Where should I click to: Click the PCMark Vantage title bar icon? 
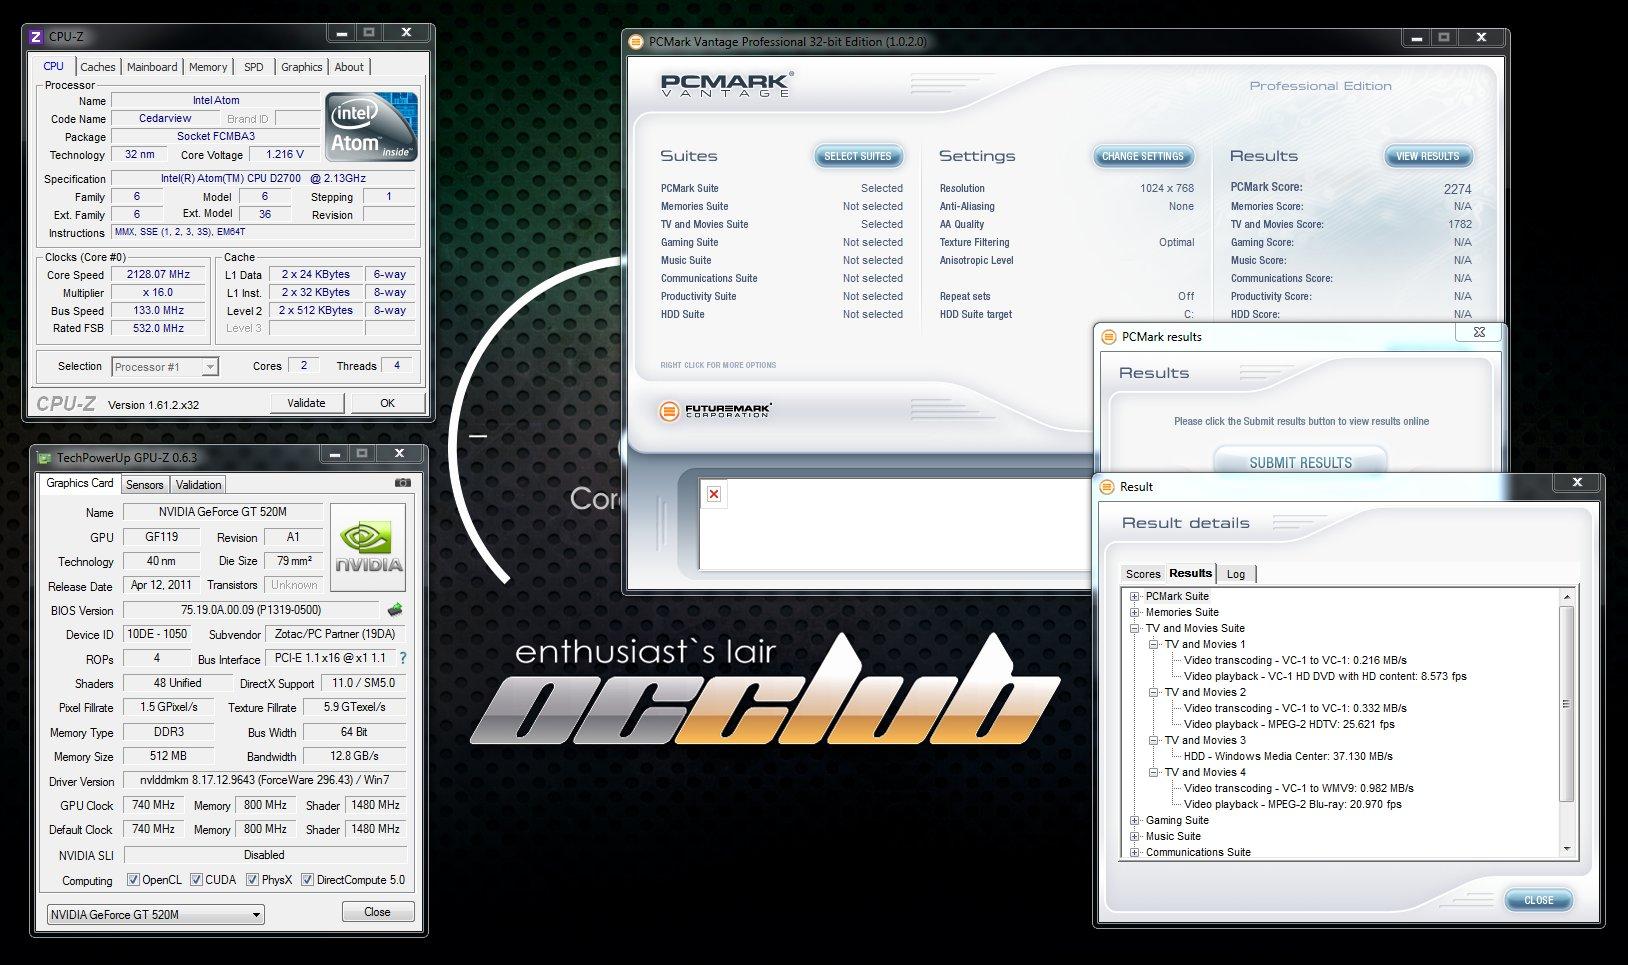(636, 42)
